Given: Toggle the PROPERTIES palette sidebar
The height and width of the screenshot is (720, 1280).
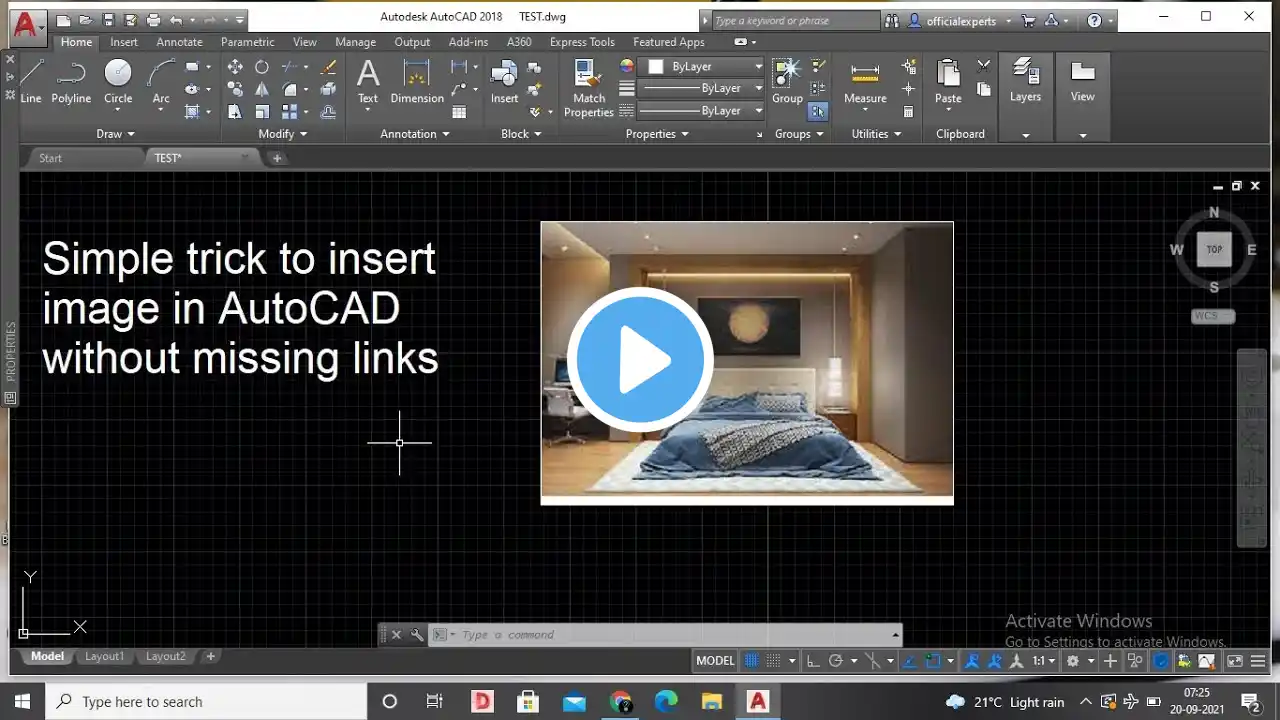Looking at the screenshot, I should click(x=11, y=351).
